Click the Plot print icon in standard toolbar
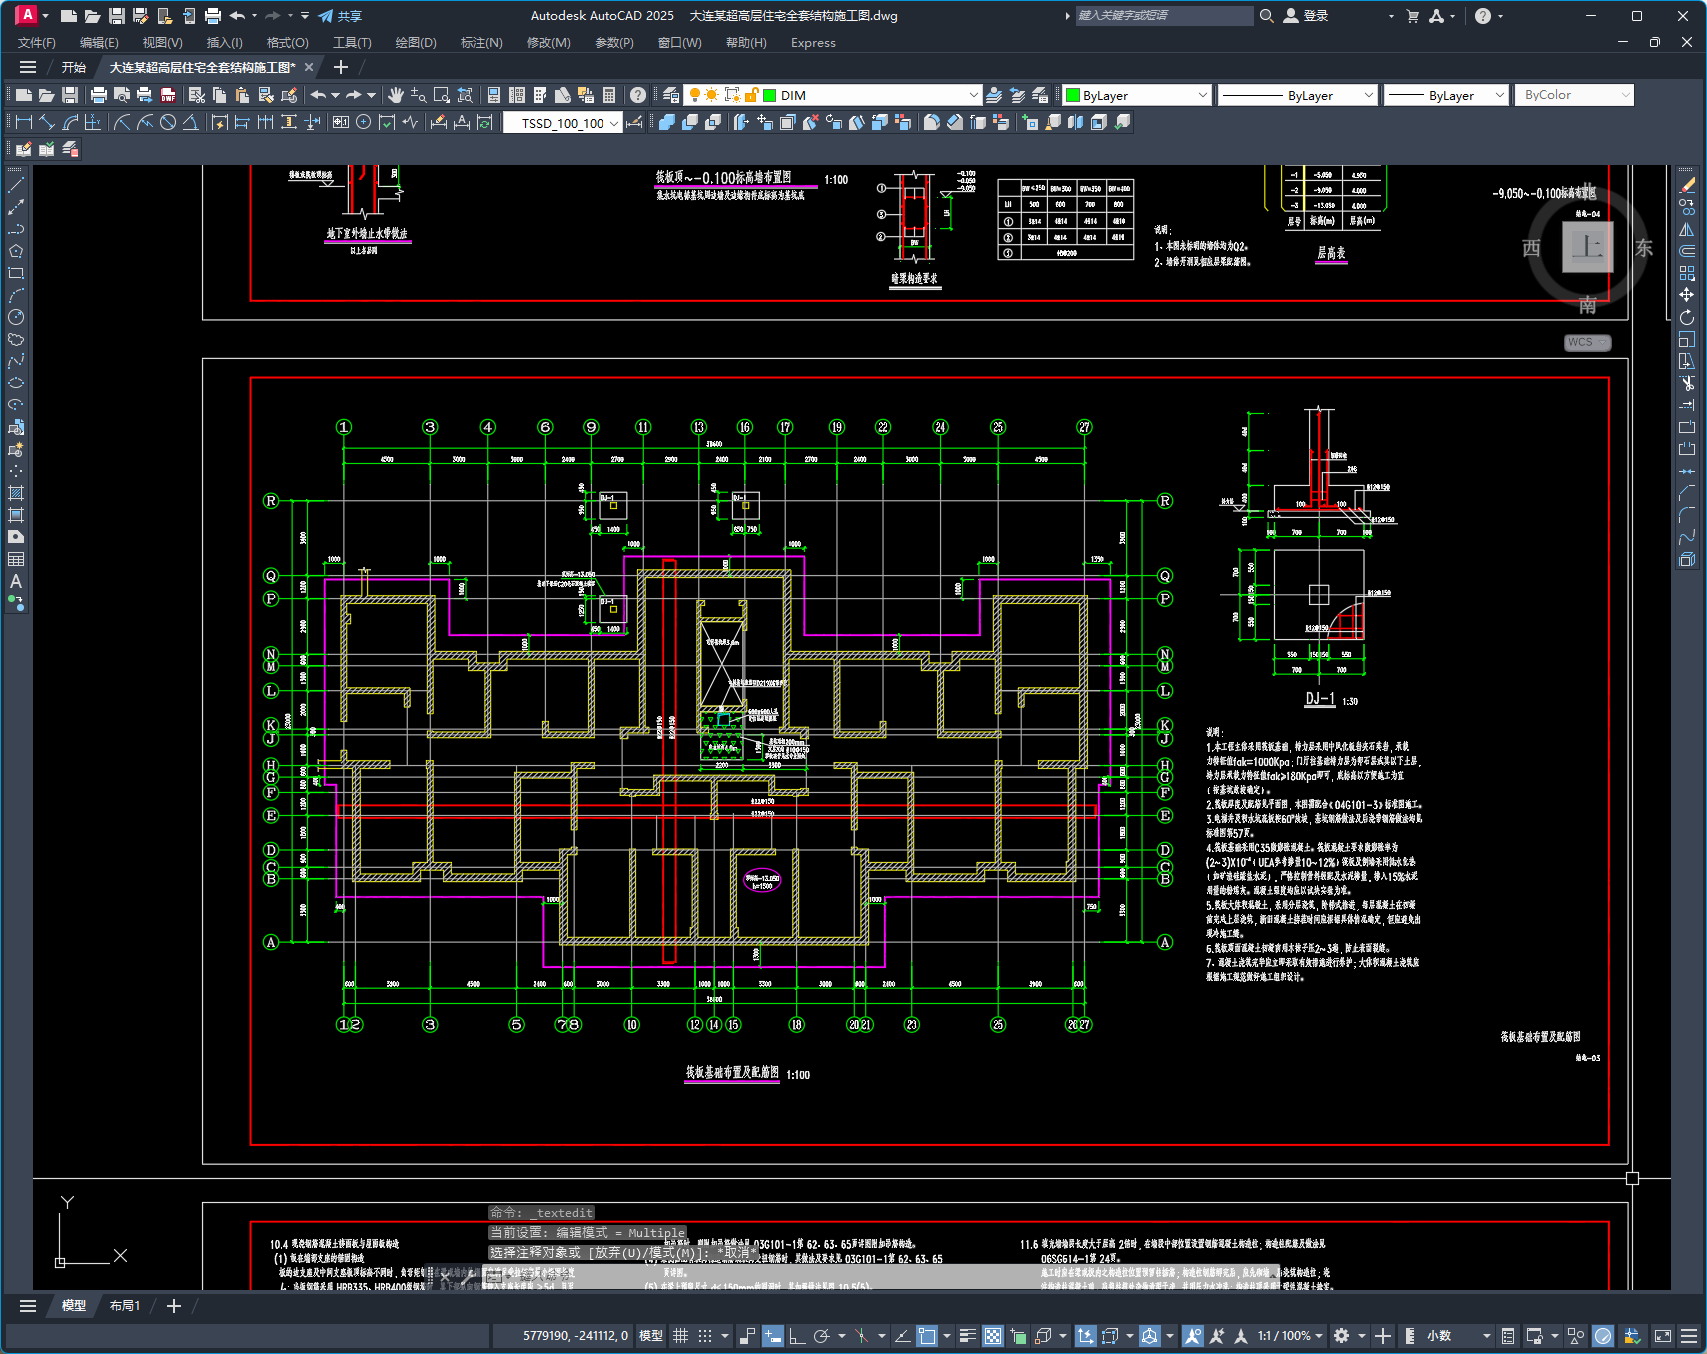 98,95
